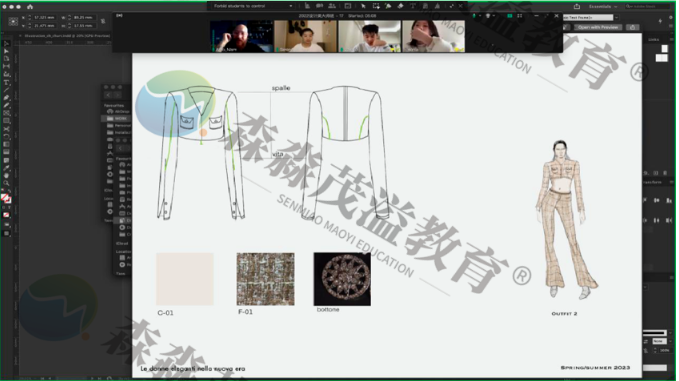
Task: Toggle the microphone in the meeting bar
Action: click(x=474, y=16)
